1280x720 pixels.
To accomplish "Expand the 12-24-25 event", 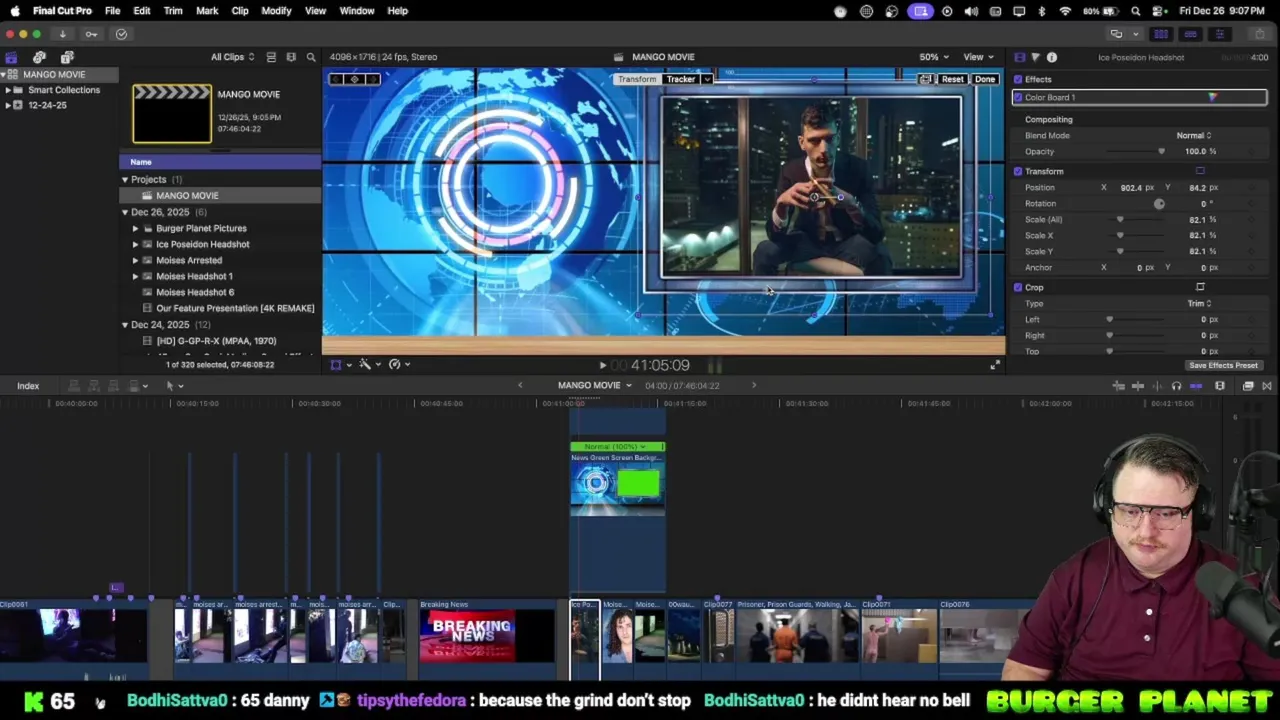I will pos(8,105).
